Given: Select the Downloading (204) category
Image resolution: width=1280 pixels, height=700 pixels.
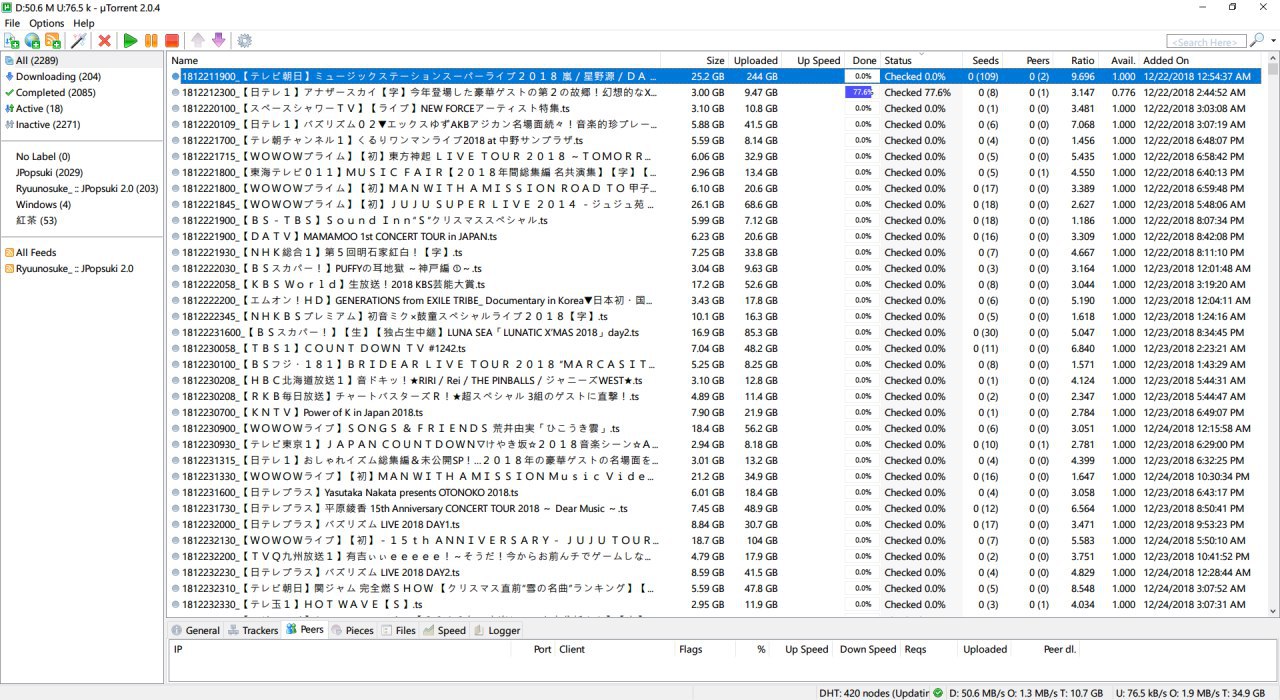Looking at the screenshot, I should click(x=82, y=77).
